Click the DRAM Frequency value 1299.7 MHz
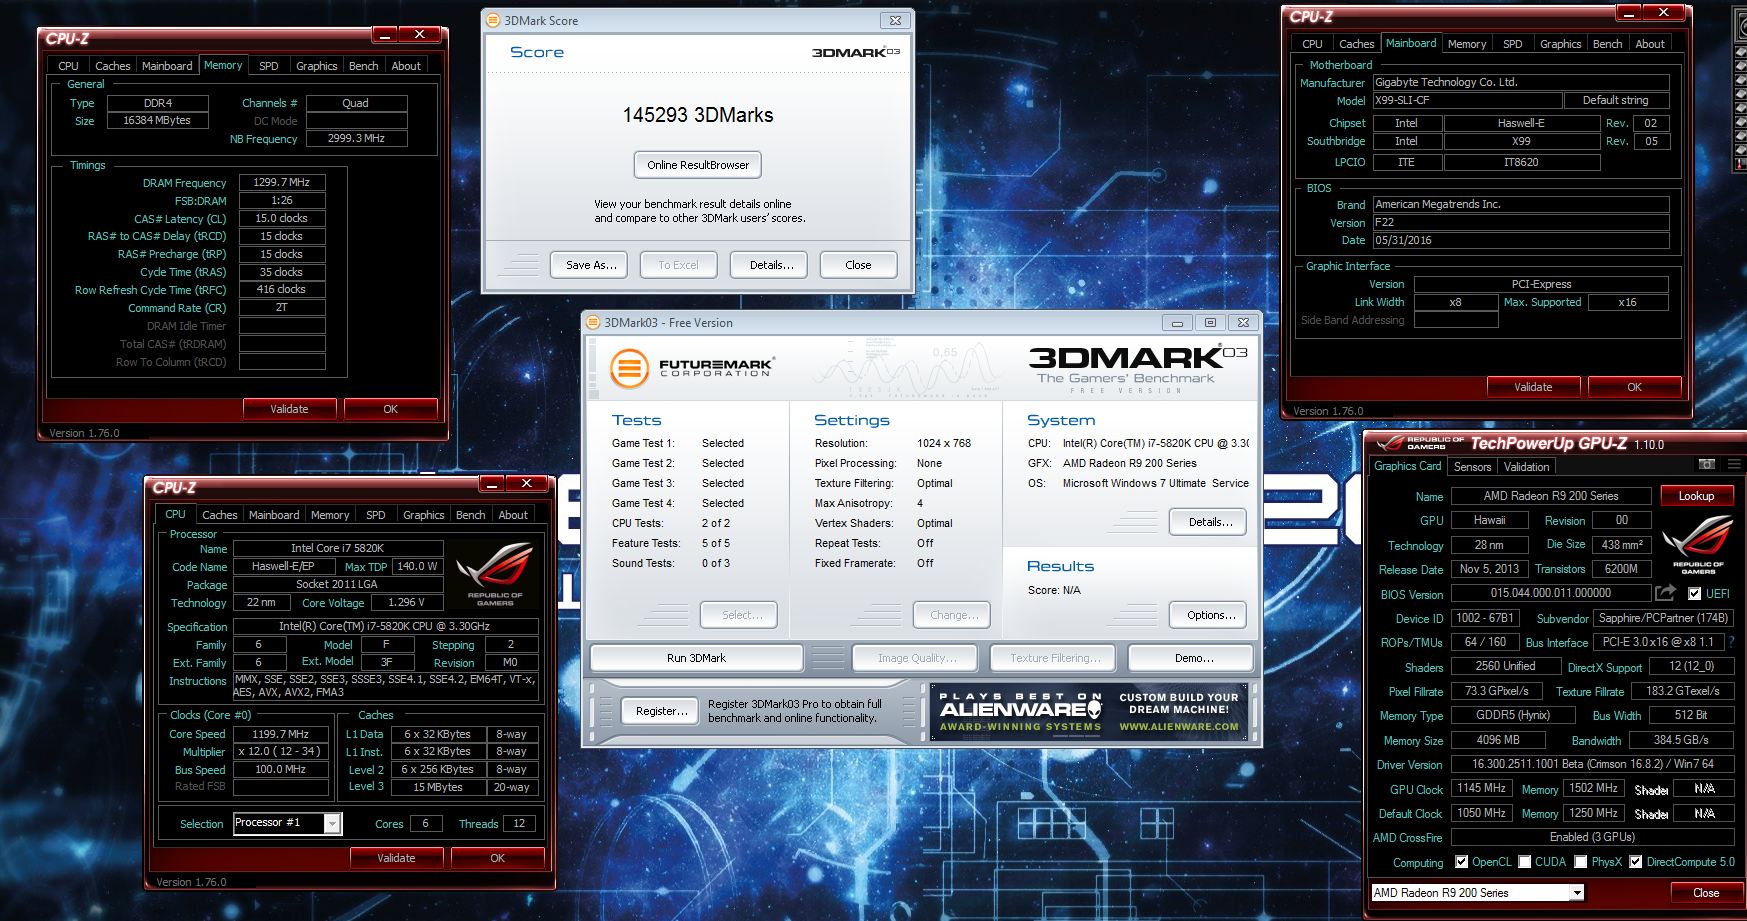The height and width of the screenshot is (921, 1747). [x=282, y=183]
